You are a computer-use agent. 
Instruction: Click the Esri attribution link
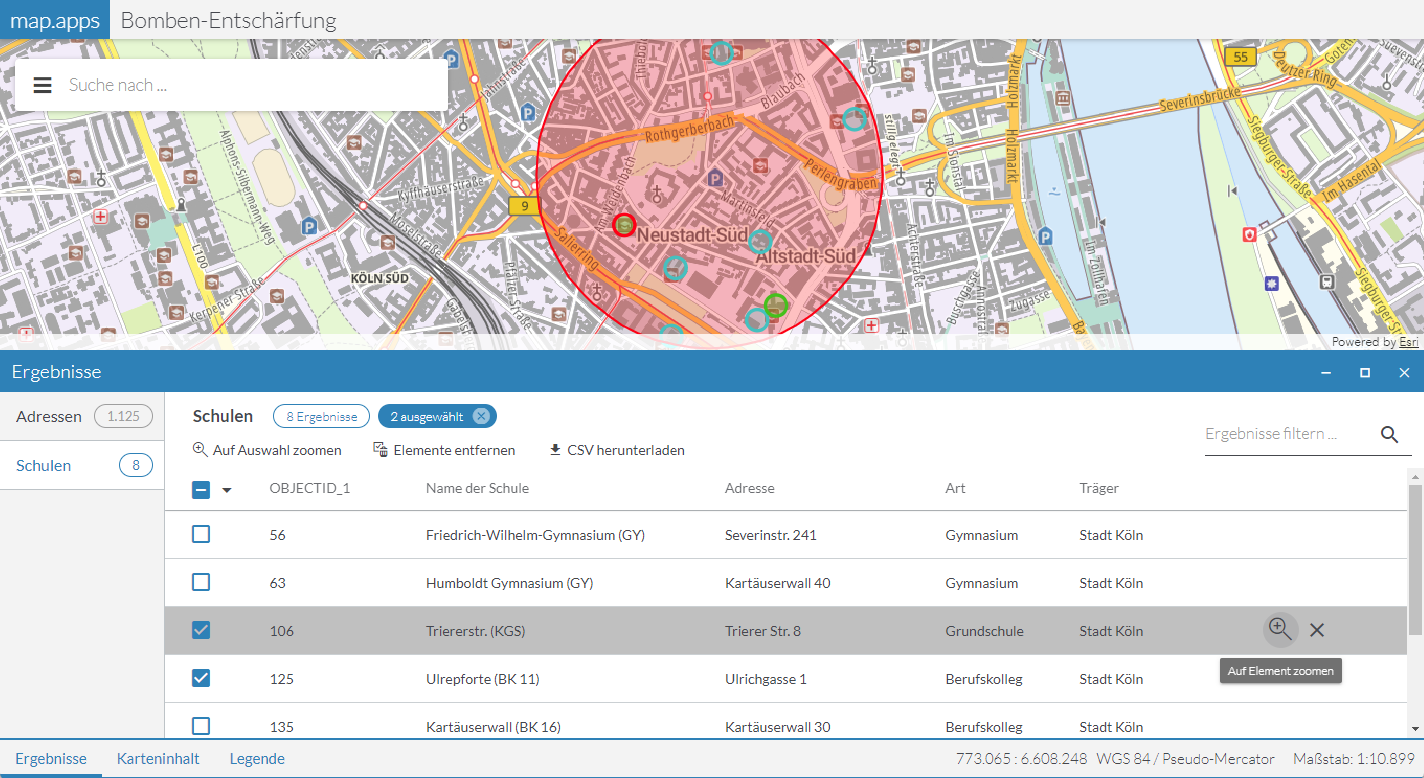1408,342
